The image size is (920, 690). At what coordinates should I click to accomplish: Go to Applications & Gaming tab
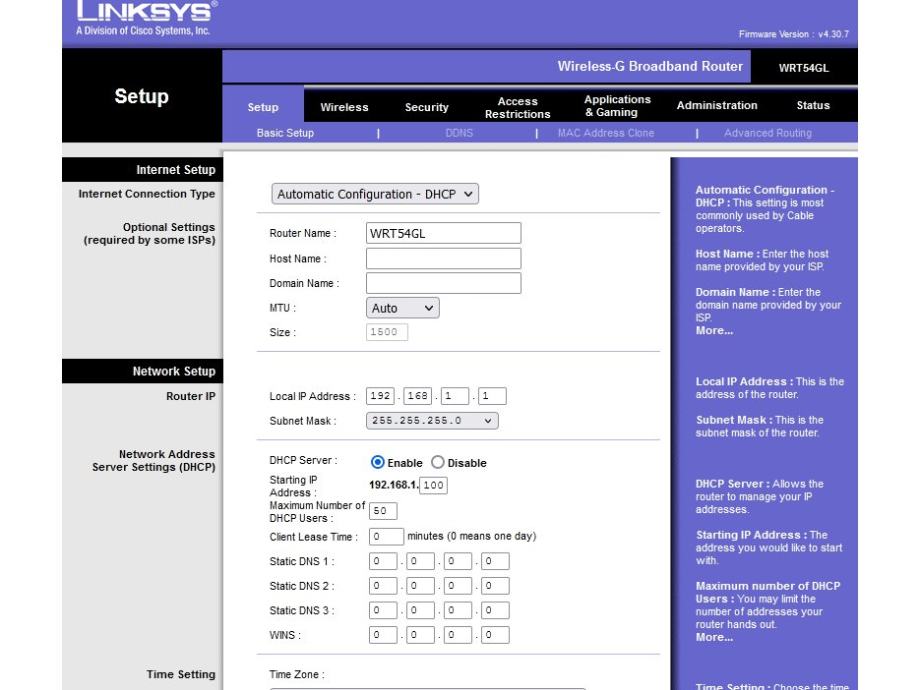[617, 107]
